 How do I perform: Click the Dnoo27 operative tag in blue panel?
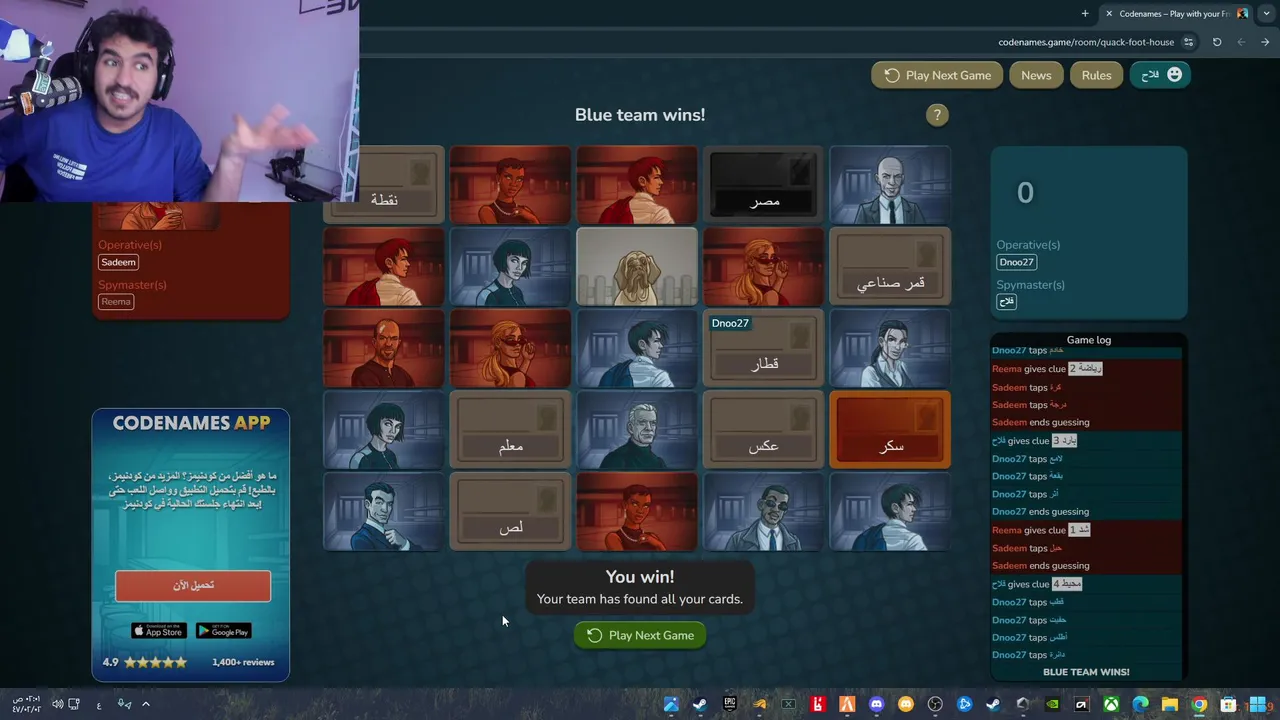(1016, 262)
